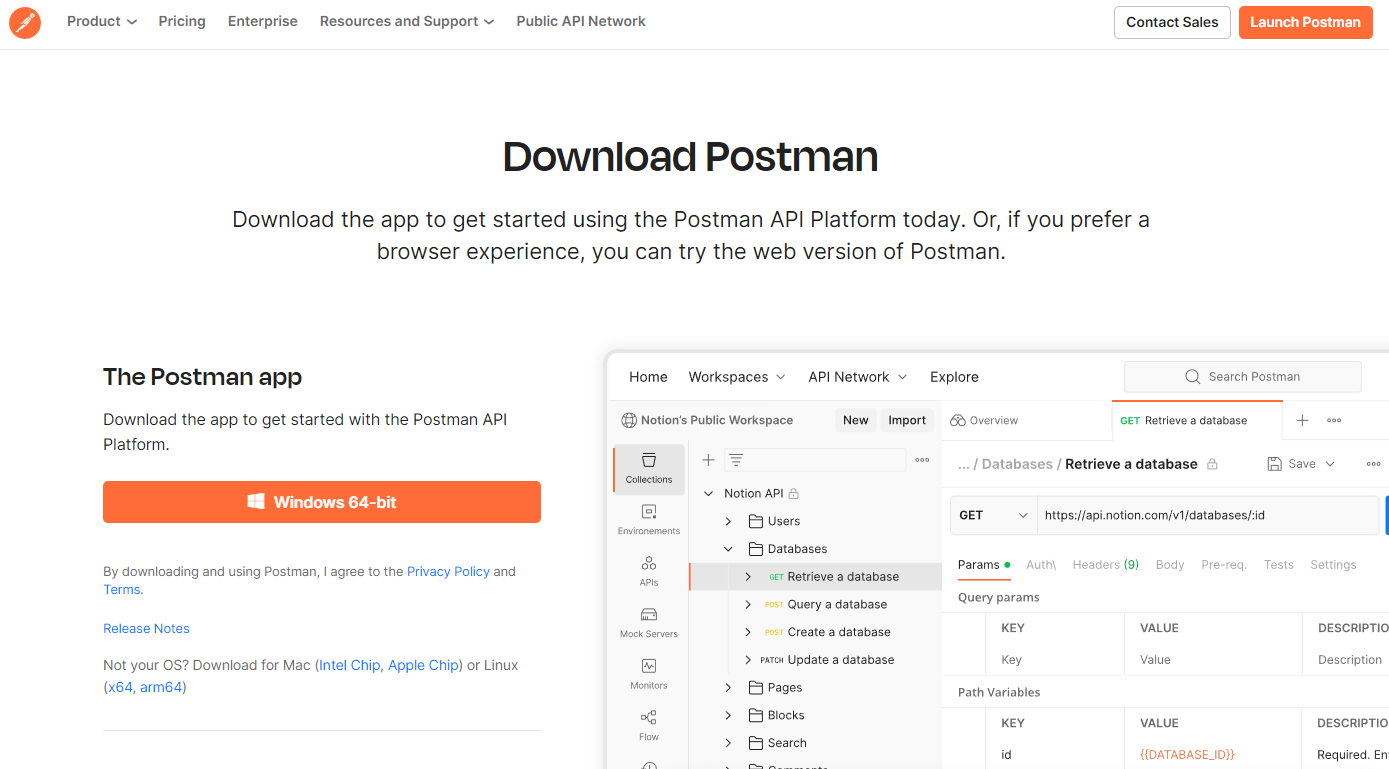Open the Product dropdown menu
Image resolution: width=1389 pixels, height=769 pixels.
pos(102,21)
